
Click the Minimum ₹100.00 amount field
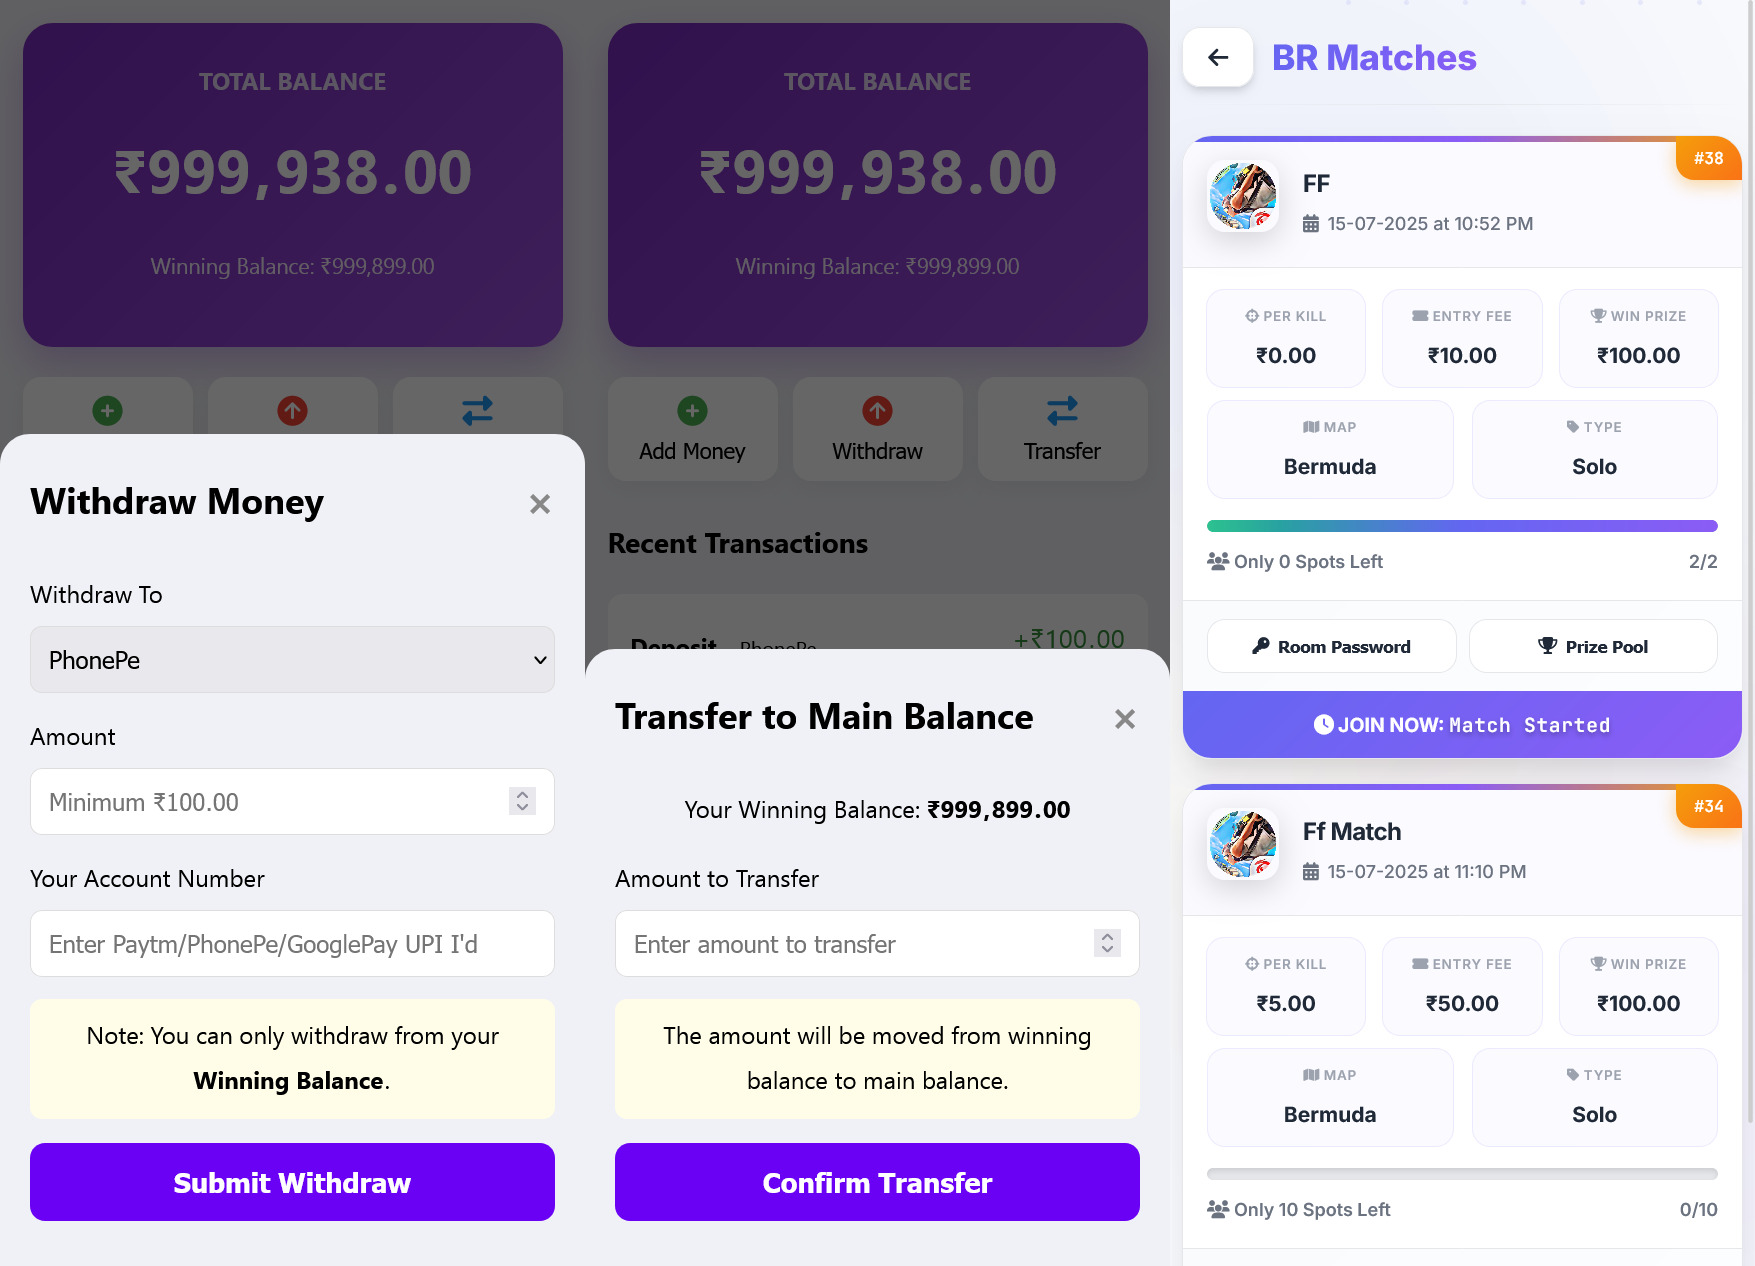[x=270, y=802]
